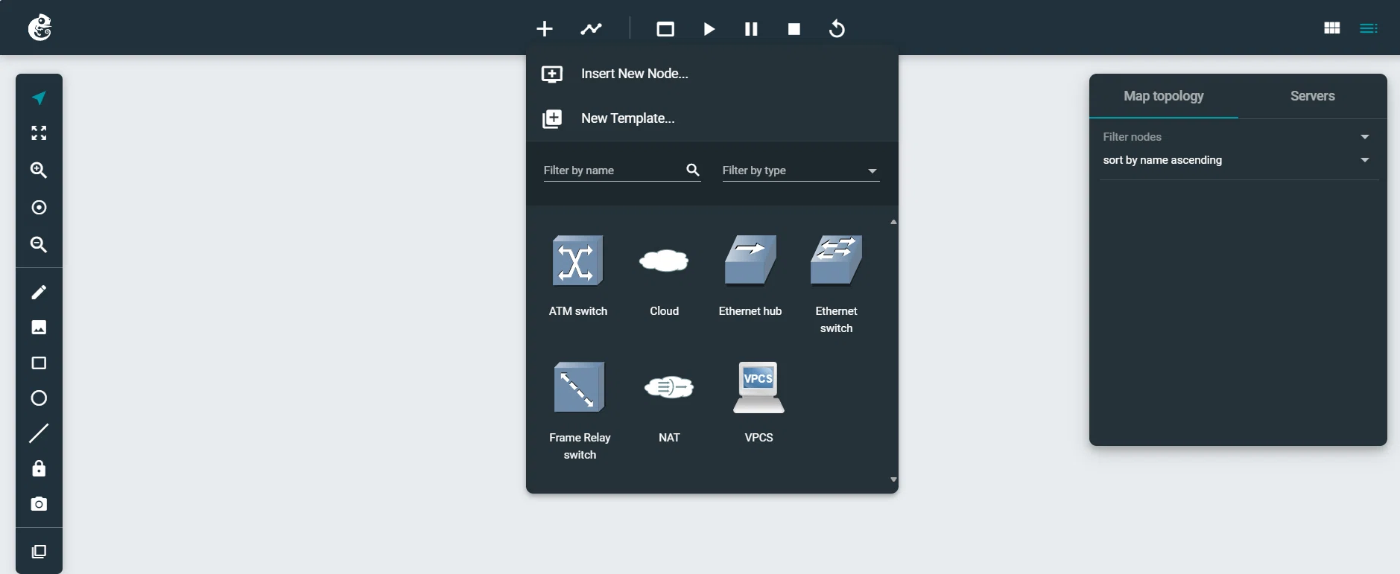The height and width of the screenshot is (574, 1400).
Task: Start all nodes with play button
Action: pyautogui.click(x=709, y=29)
